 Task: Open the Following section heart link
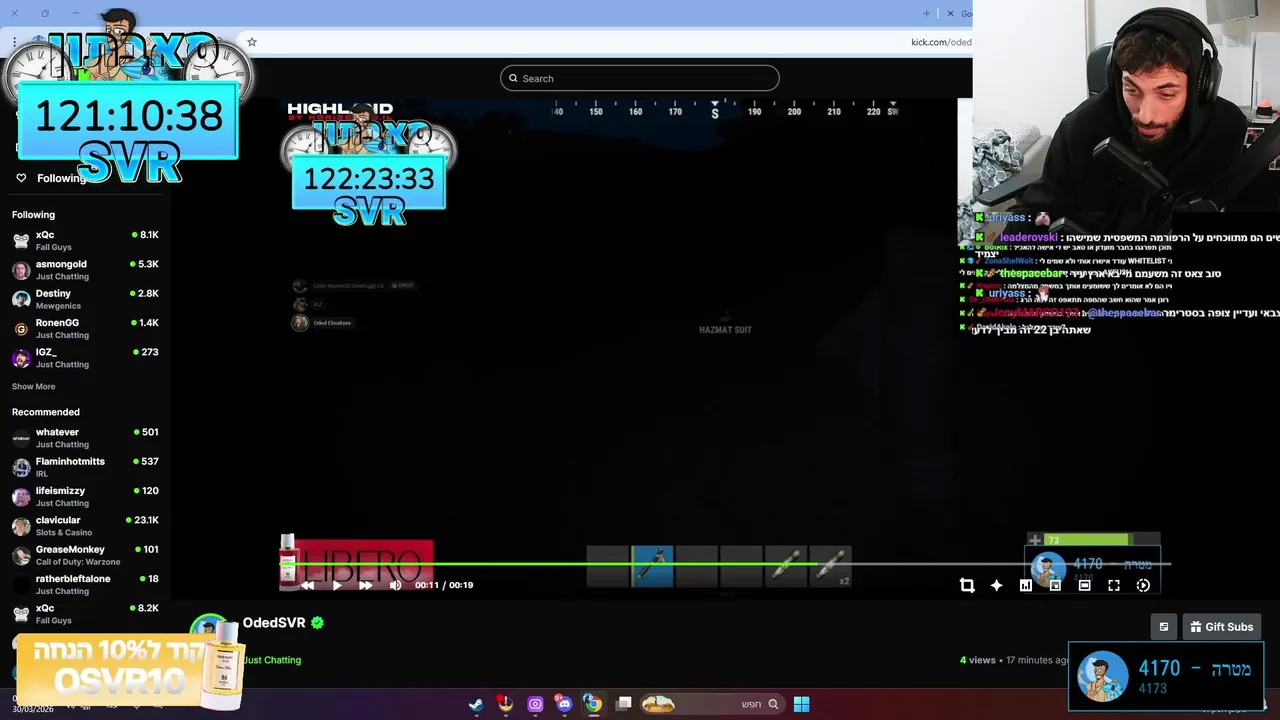52,178
